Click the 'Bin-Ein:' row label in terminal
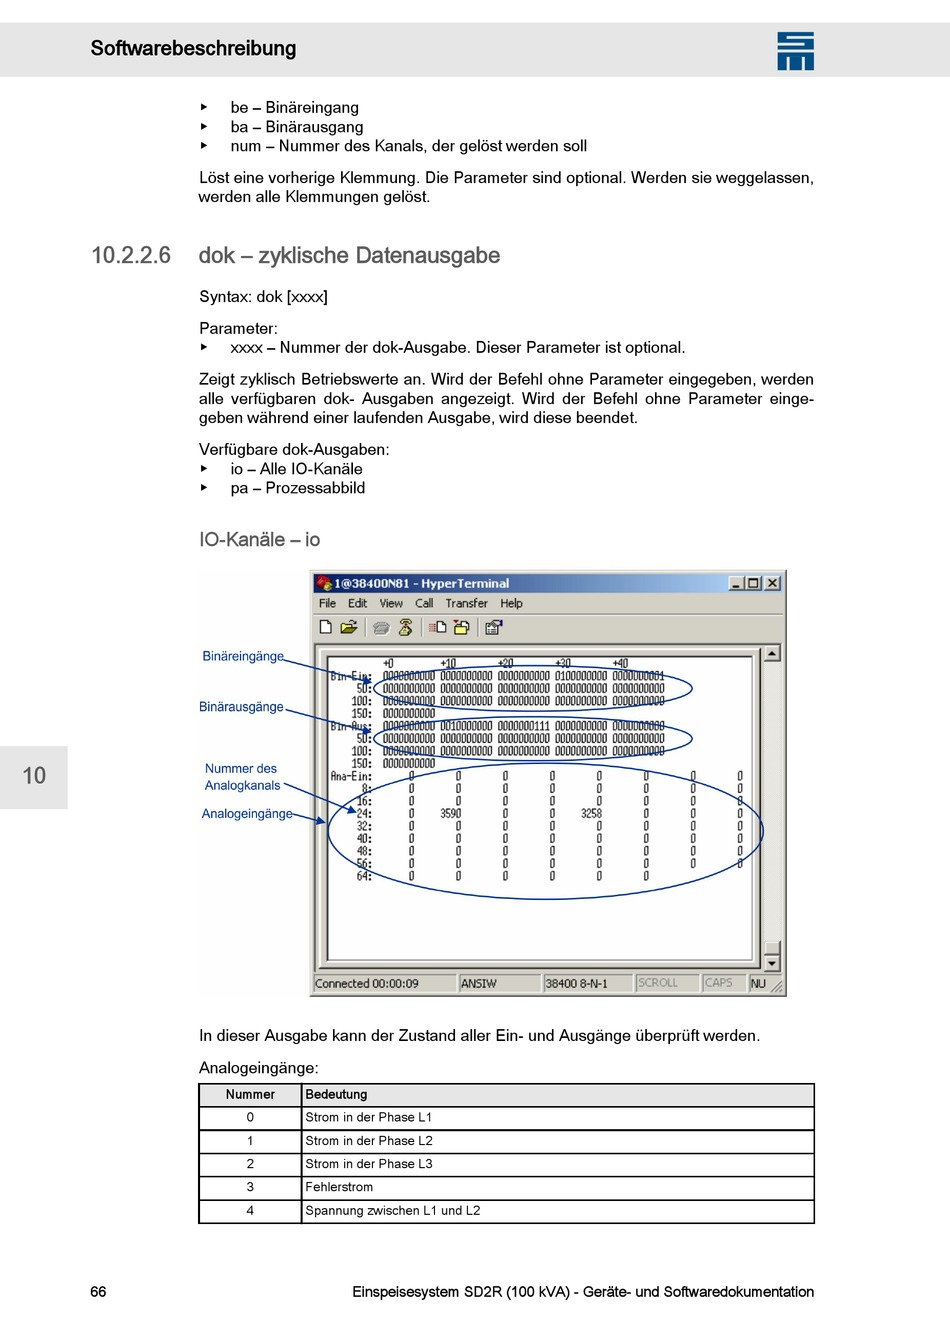 pos(351,676)
